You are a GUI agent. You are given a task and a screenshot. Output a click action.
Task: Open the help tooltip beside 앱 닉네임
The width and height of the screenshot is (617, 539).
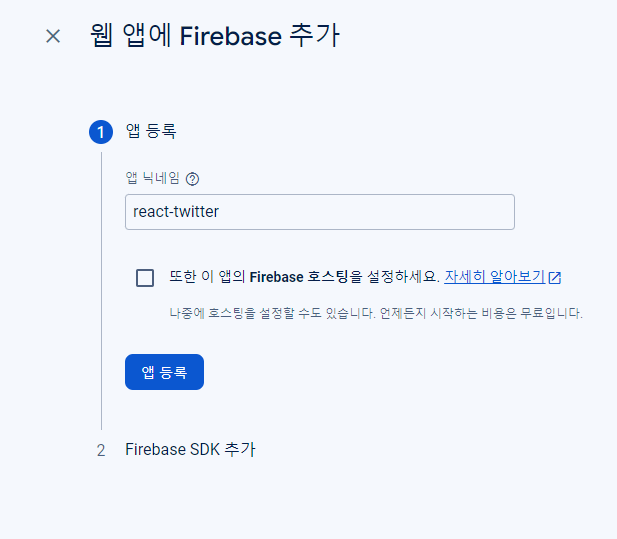pyautogui.click(x=192, y=179)
